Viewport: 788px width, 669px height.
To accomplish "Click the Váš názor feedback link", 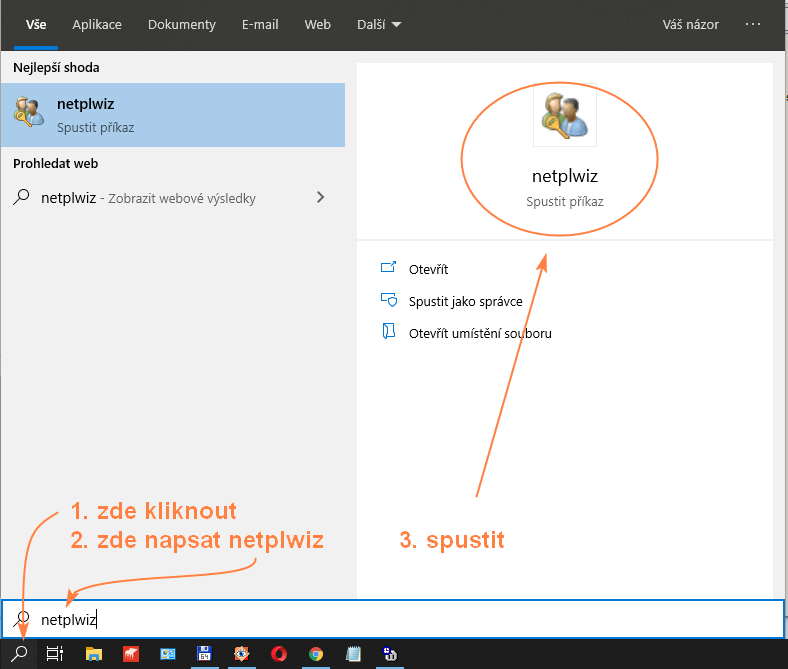I will (x=690, y=25).
